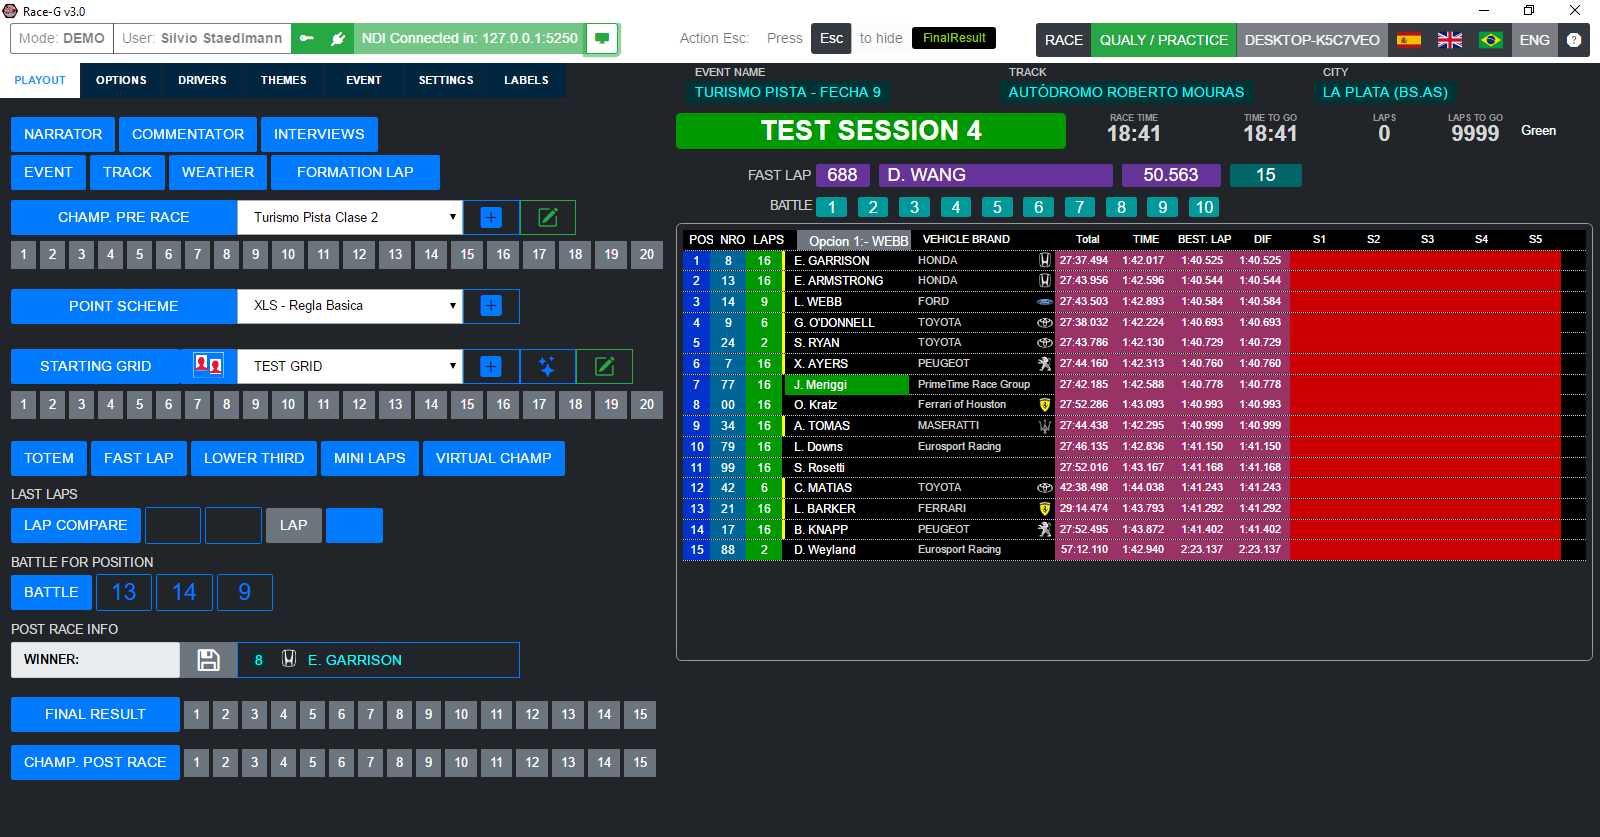The image size is (1600, 837).
Task: Open the SETTINGS tab
Action: pos(446,80)
